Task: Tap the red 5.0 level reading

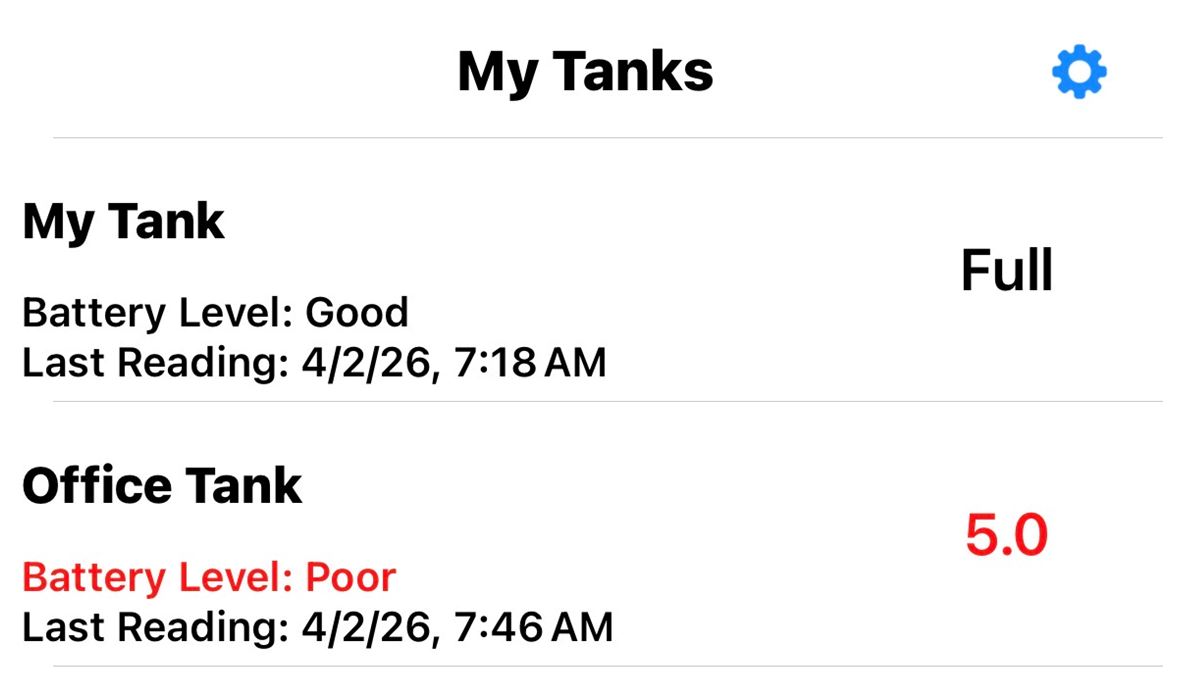Action: click(x=1006, y=536)
